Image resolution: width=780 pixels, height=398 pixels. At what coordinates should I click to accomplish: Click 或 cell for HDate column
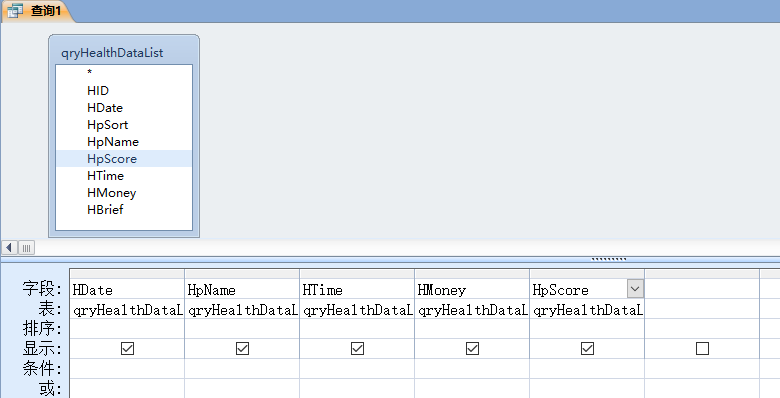pyautogui.click(x=127, y=389)
